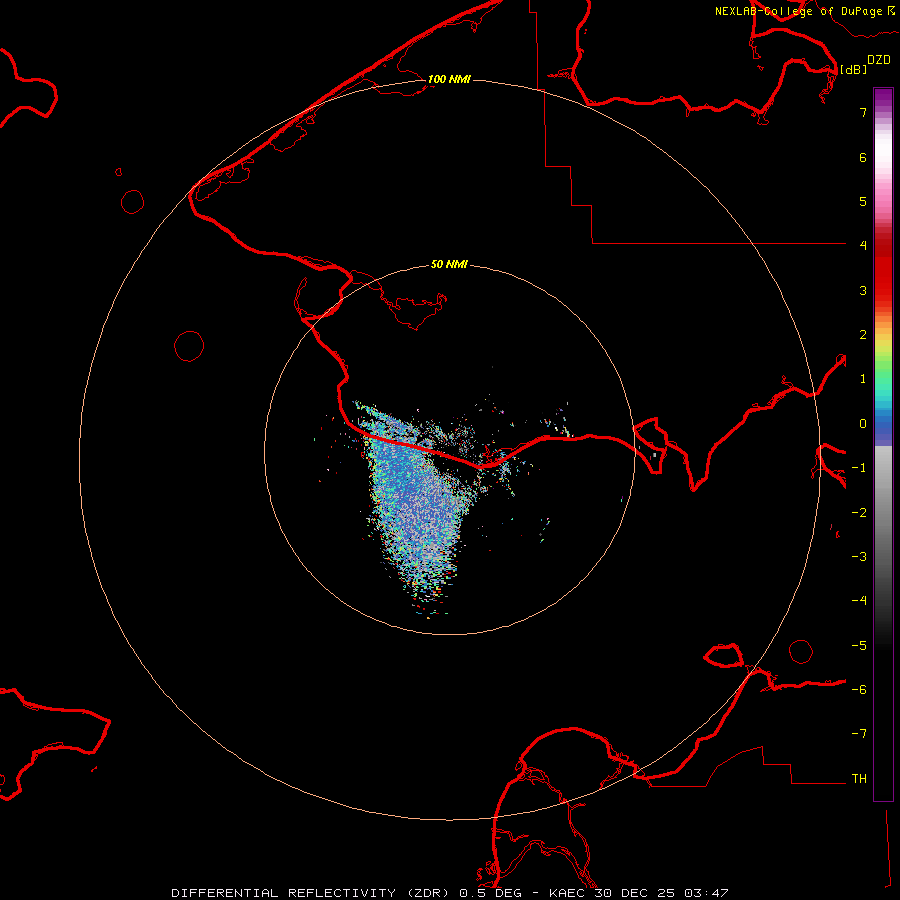Click the 5 value on the color scale

(863, 201)
